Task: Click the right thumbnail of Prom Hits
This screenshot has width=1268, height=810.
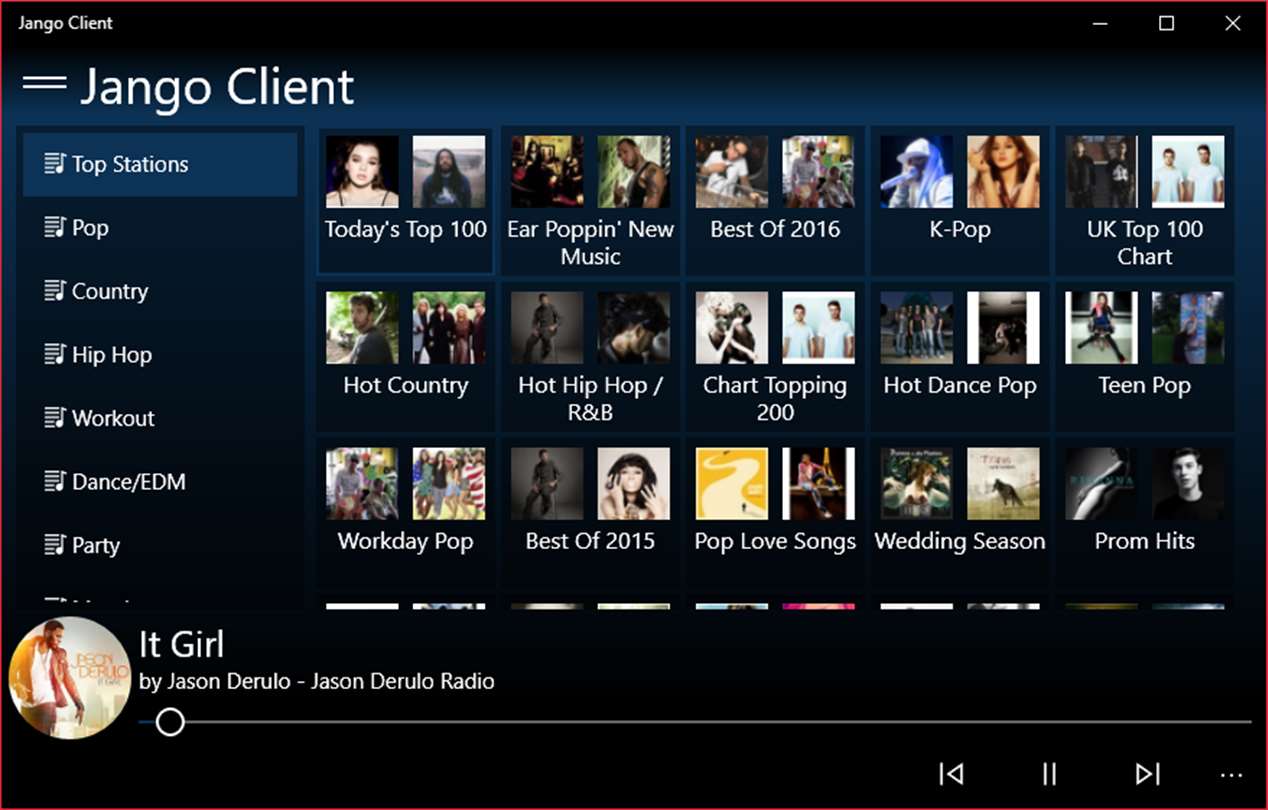Action: pos(1188,484)
